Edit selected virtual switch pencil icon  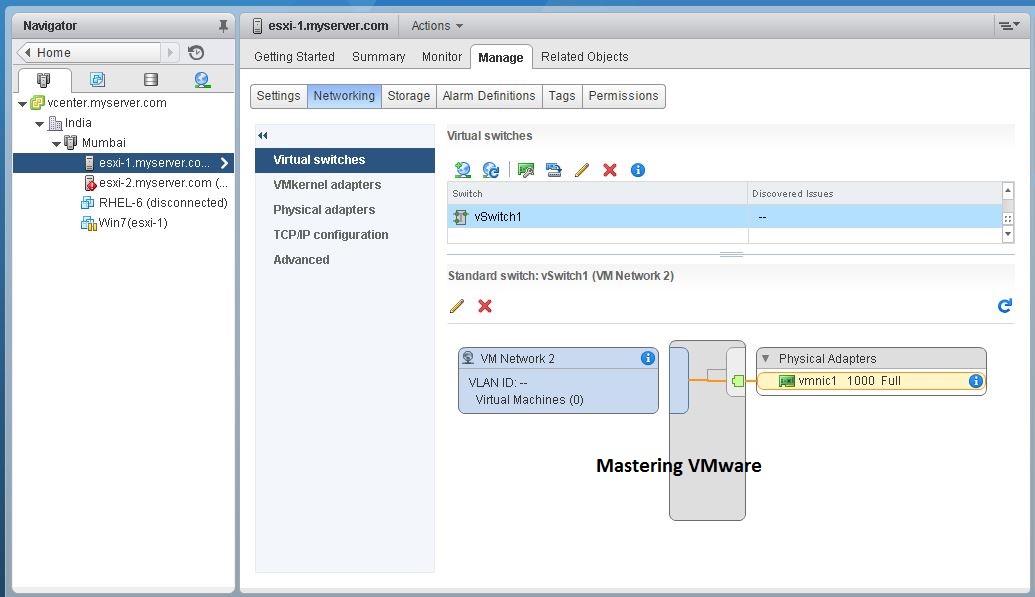pos(582,170)
